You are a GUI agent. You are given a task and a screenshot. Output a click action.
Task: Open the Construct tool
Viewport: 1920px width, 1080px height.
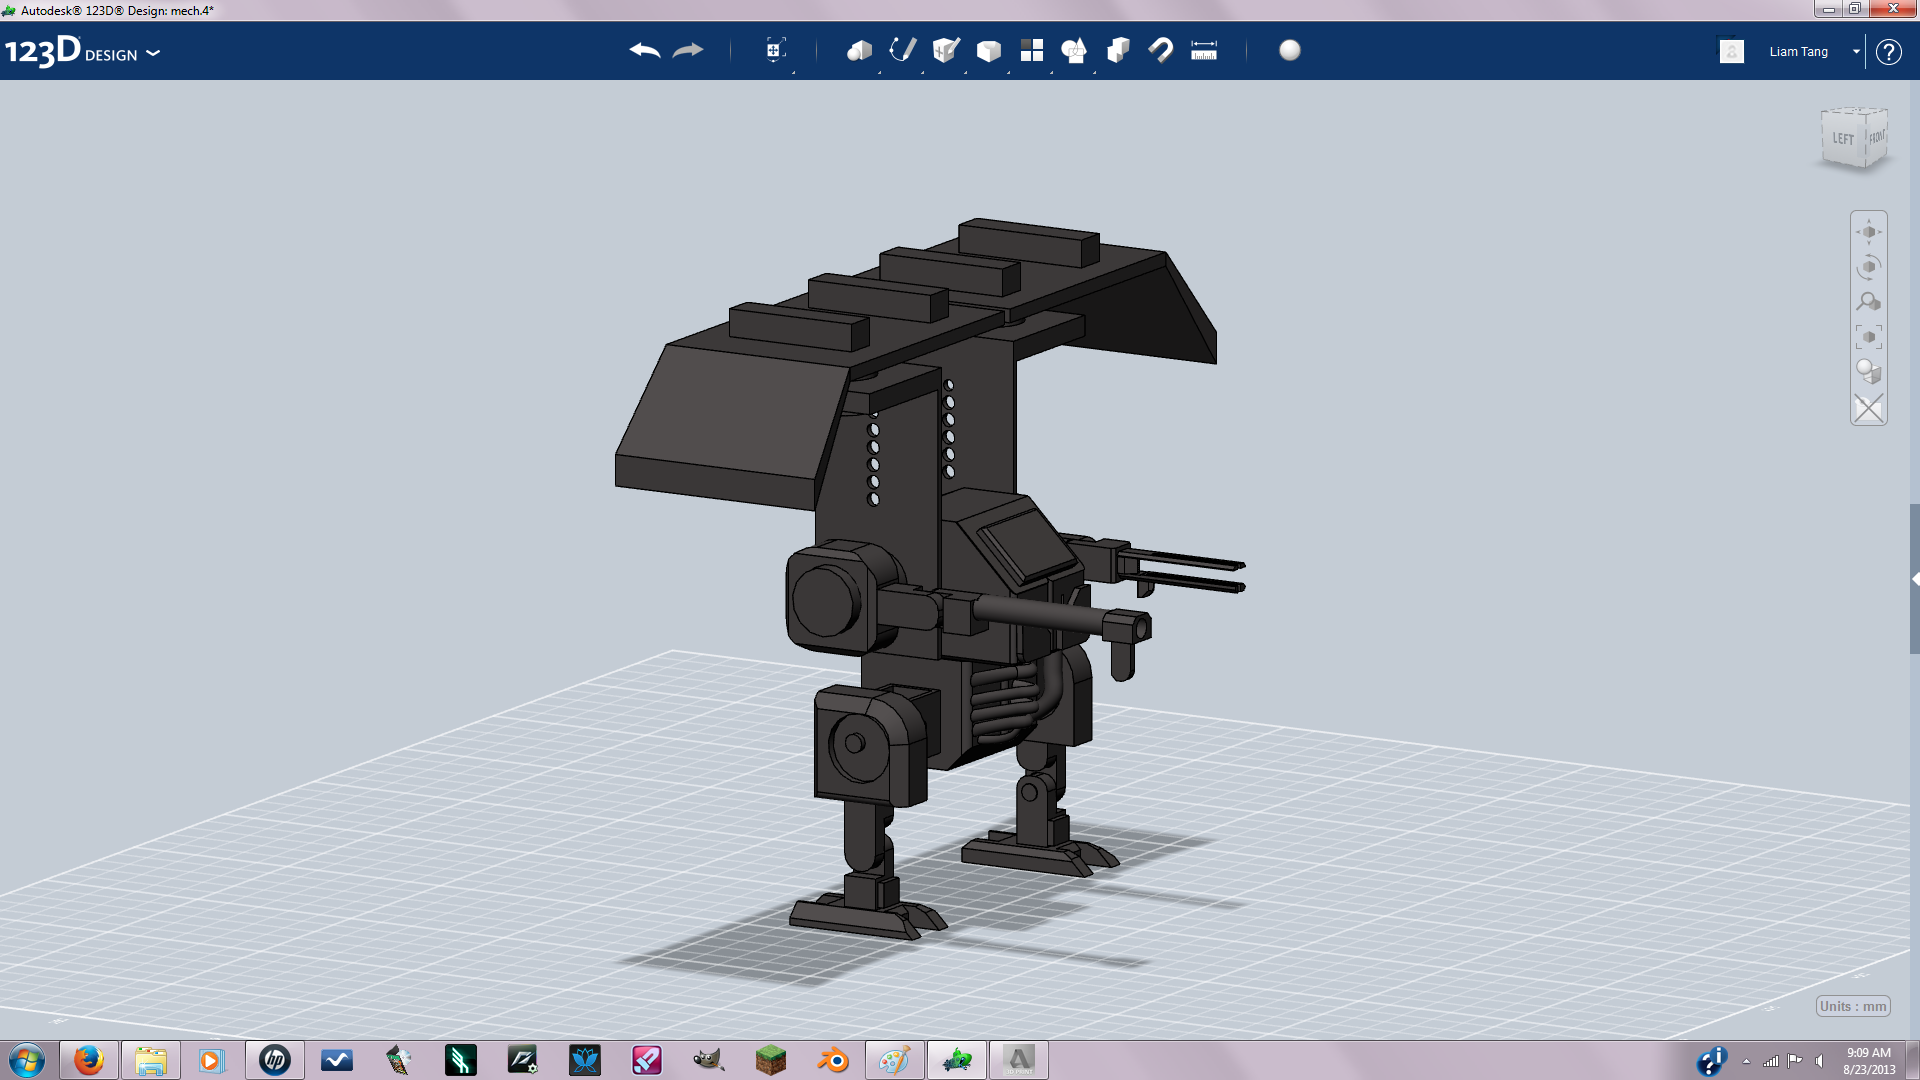pyautogui.click(x=946, y=50)
